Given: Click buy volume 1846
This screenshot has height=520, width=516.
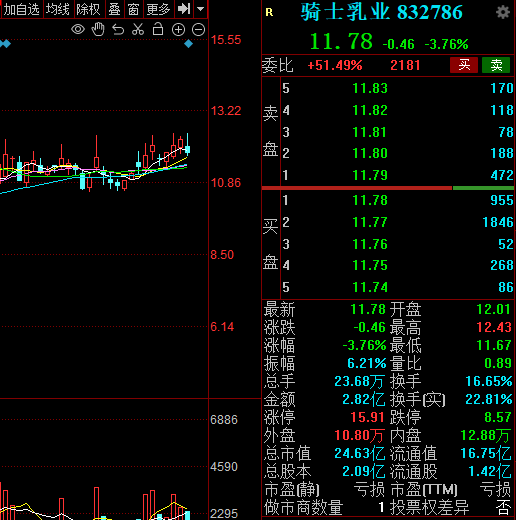Looking at the screenshot, I should coord(498,222).
